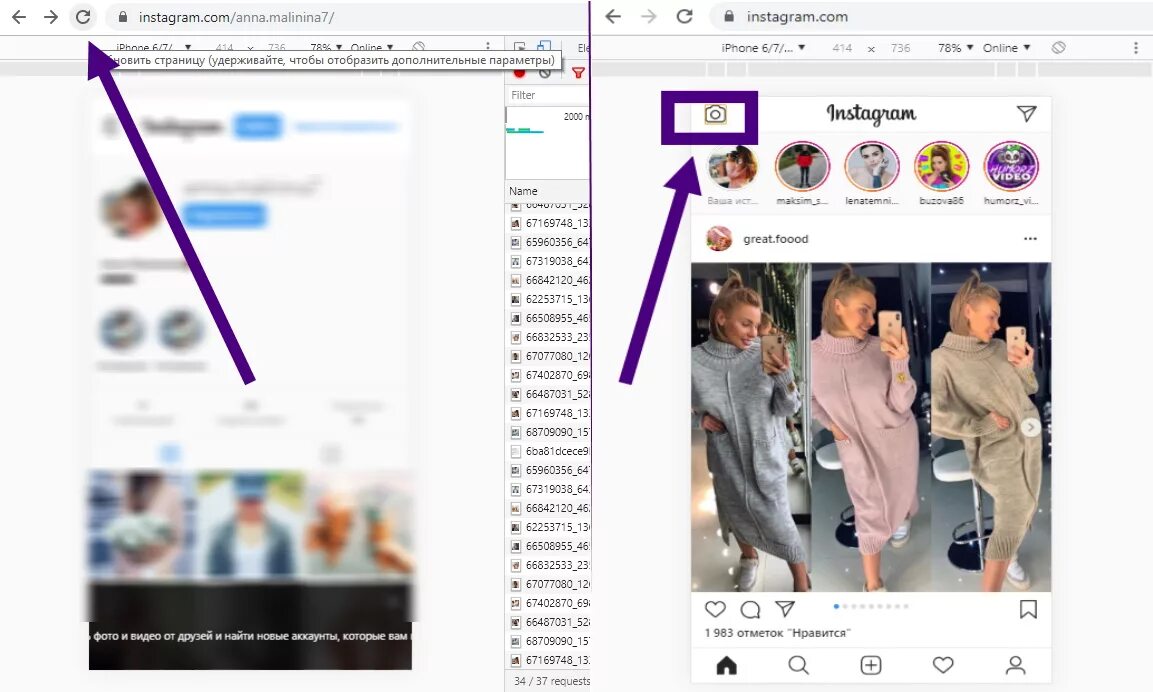View the '1 983 отметок Нравится' likes list
Image resolution: width=1153 pixels, height=692 pixels.
(x=777, y=632)
